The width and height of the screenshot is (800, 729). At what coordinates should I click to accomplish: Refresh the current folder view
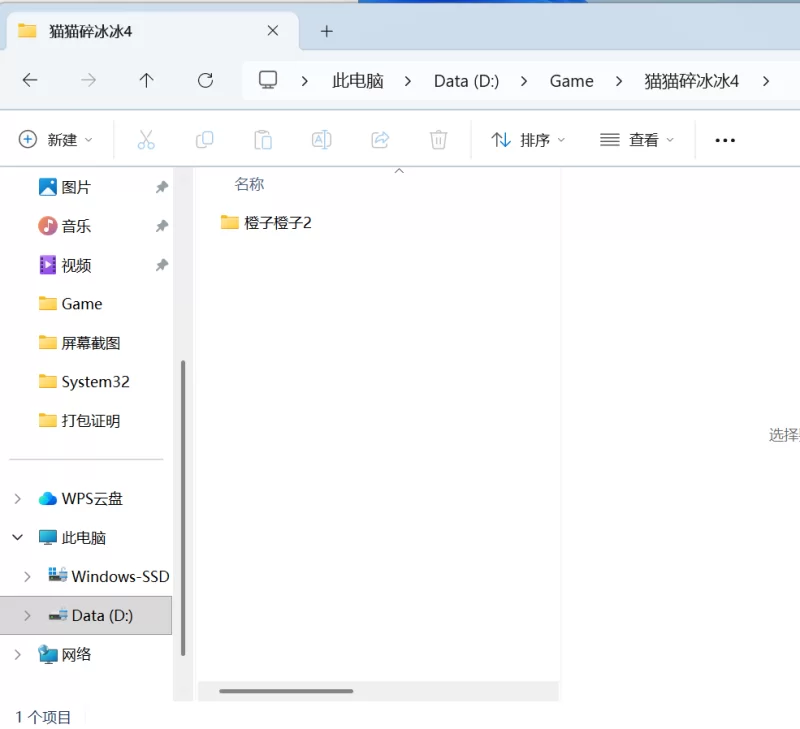click(x=206, y=80)
